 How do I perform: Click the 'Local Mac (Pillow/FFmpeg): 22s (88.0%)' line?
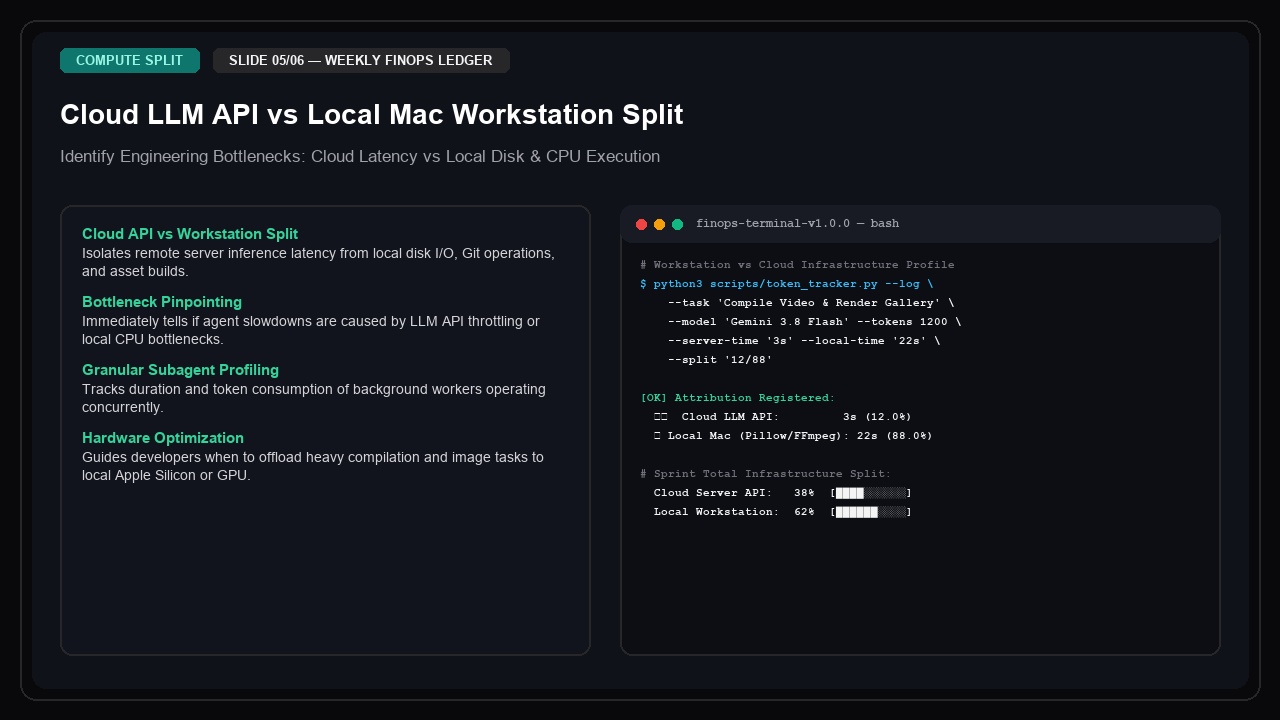click(x=792, y=436)
